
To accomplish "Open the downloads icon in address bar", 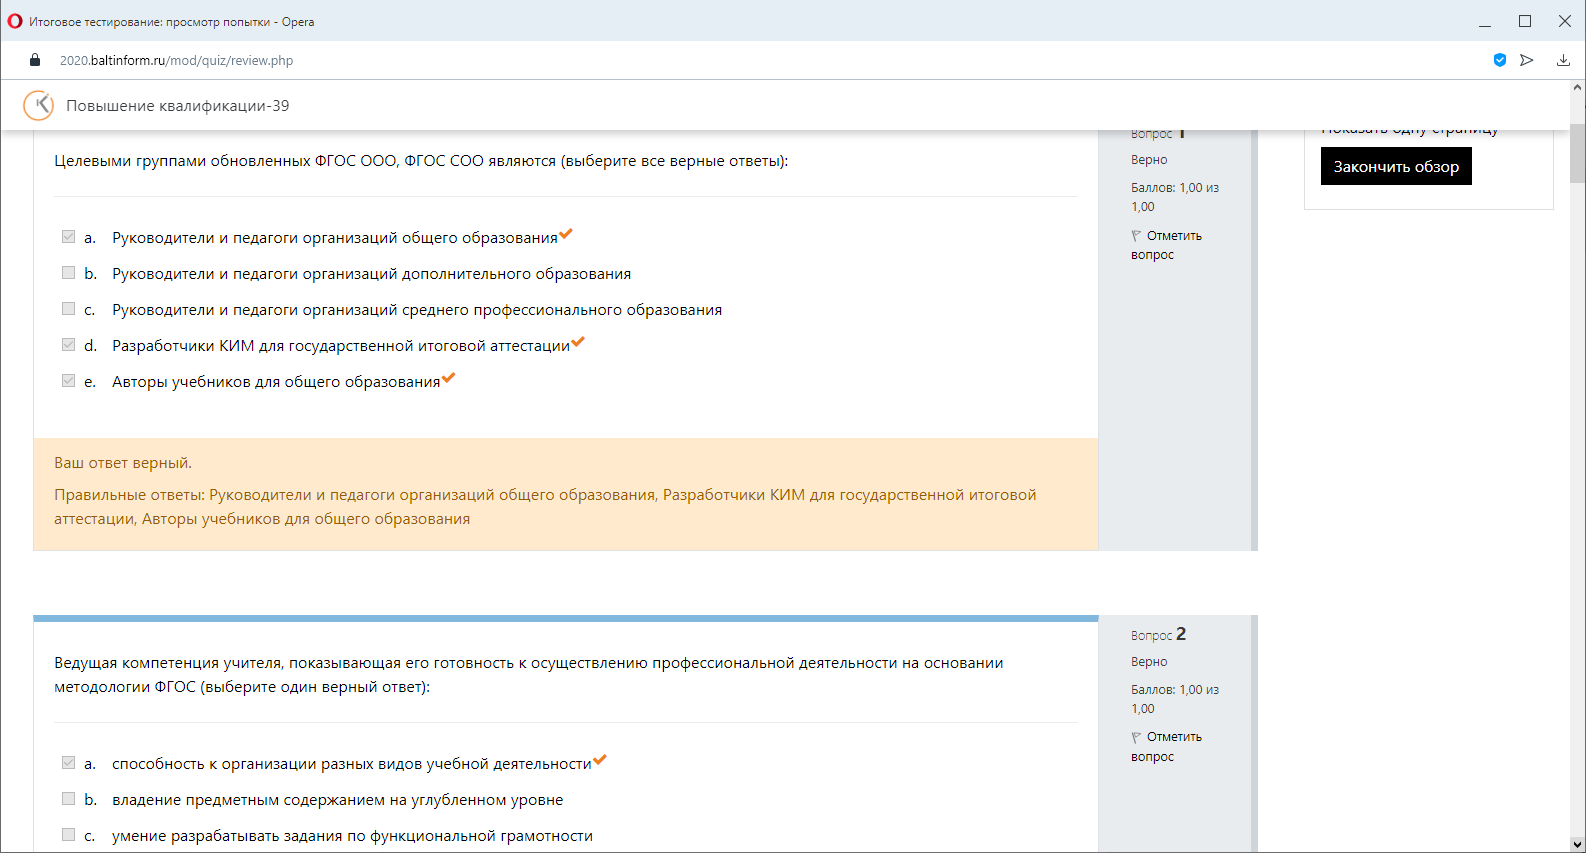I will pyautogui.click(x=1563, y=60).
